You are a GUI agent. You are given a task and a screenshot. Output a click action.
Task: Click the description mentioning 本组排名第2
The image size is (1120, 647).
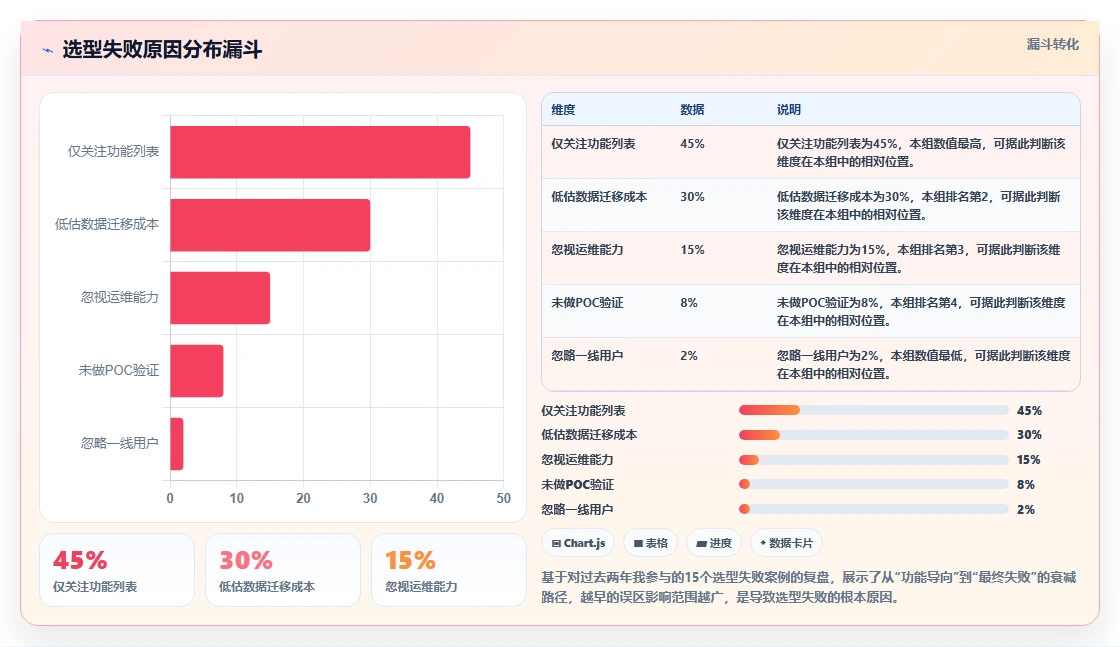[x=919, y=205]
